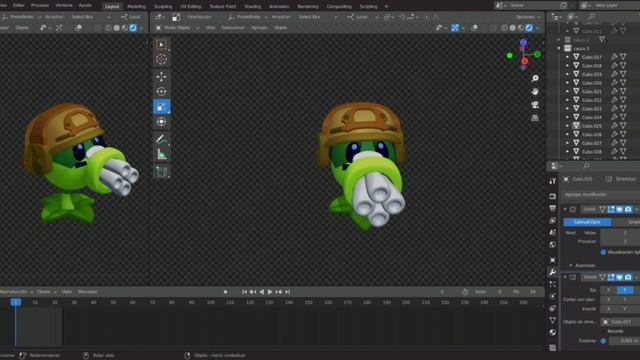This screenshot has height=360, width=640.
Task: Toggle Subdiv modifier viewport display visibility
Action: 620,209
